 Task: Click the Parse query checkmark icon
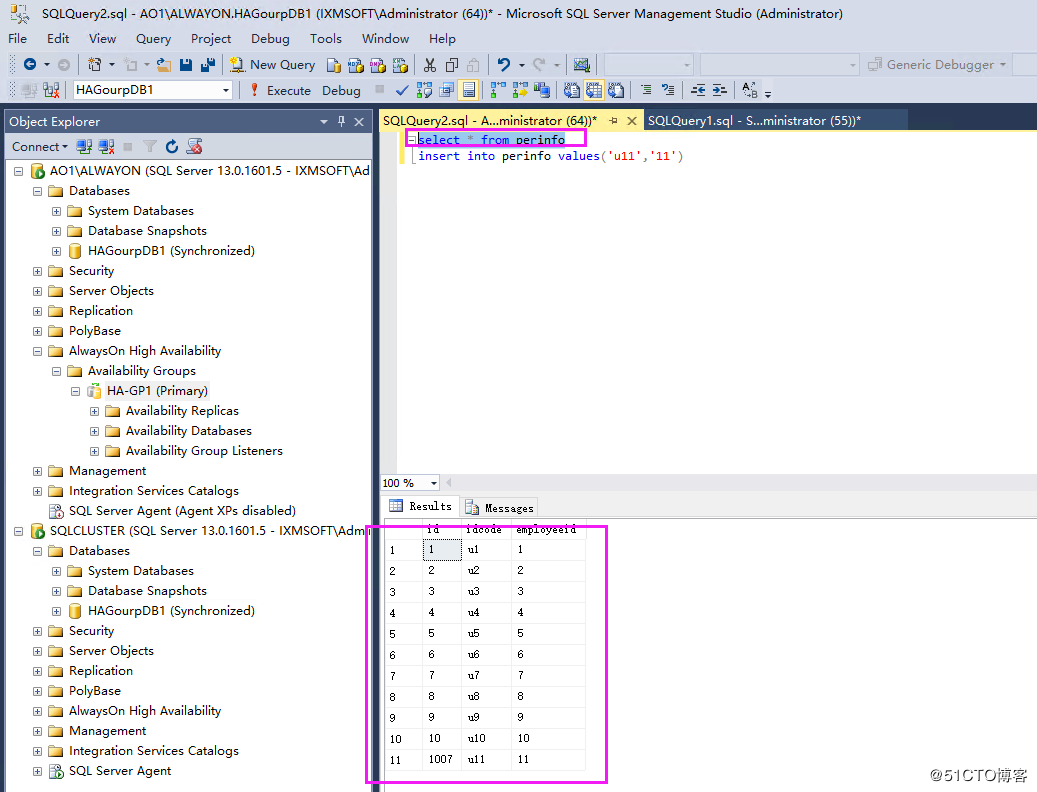(401, 90)
